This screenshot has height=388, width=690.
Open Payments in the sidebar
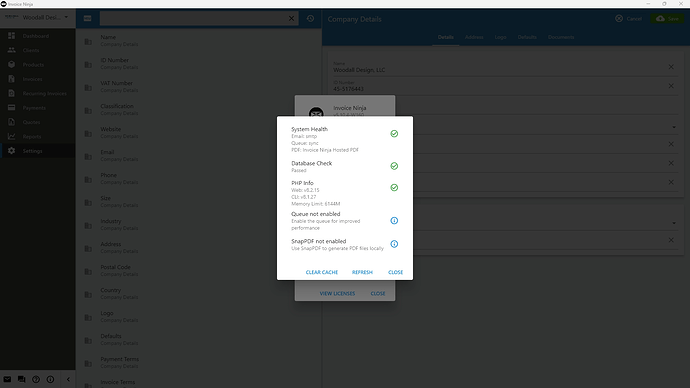pyautogui.click(x=38, y=108)
